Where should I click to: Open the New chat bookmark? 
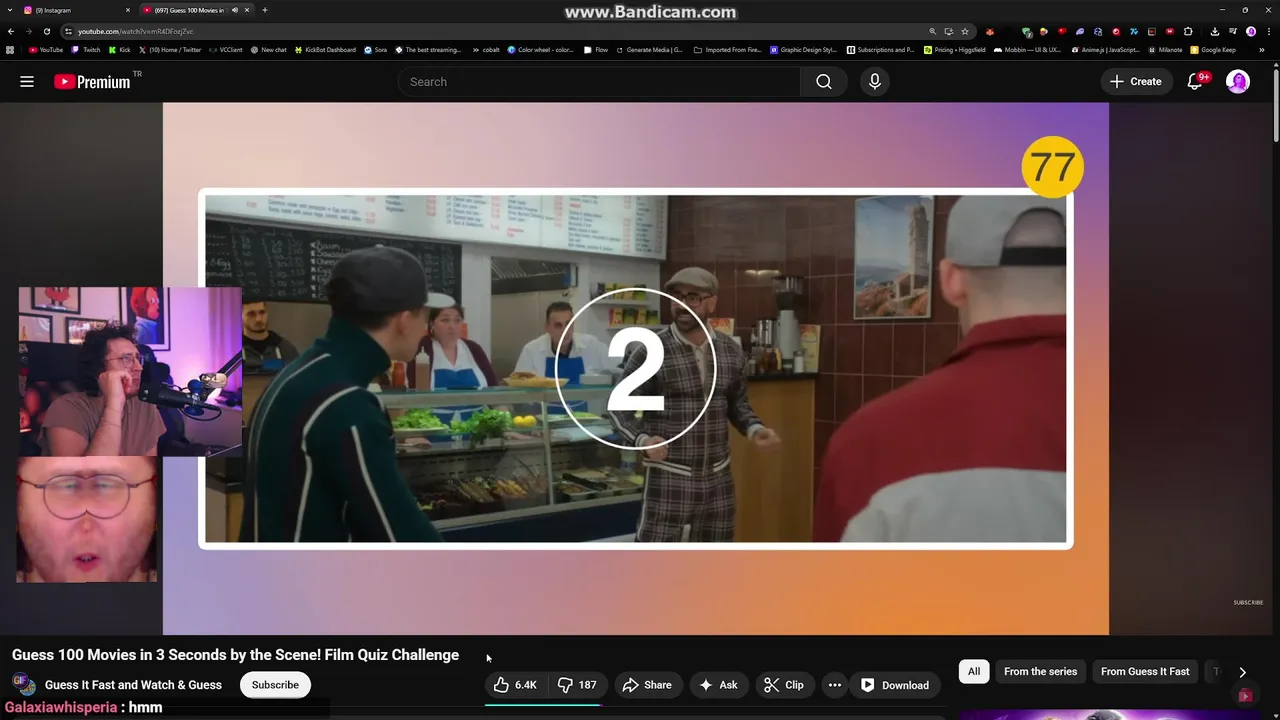tap(268, 50)
